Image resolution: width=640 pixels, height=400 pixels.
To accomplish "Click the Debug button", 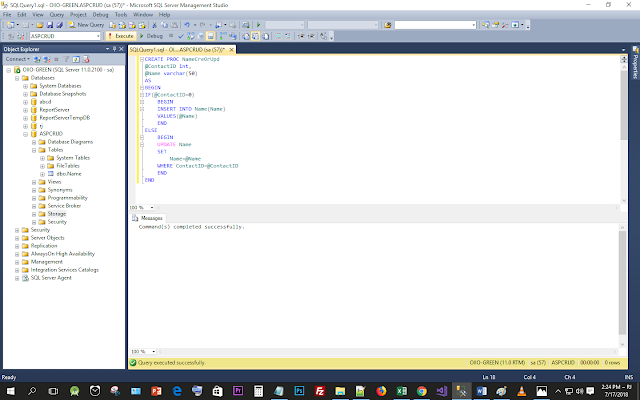I will [x=151, y=36].
